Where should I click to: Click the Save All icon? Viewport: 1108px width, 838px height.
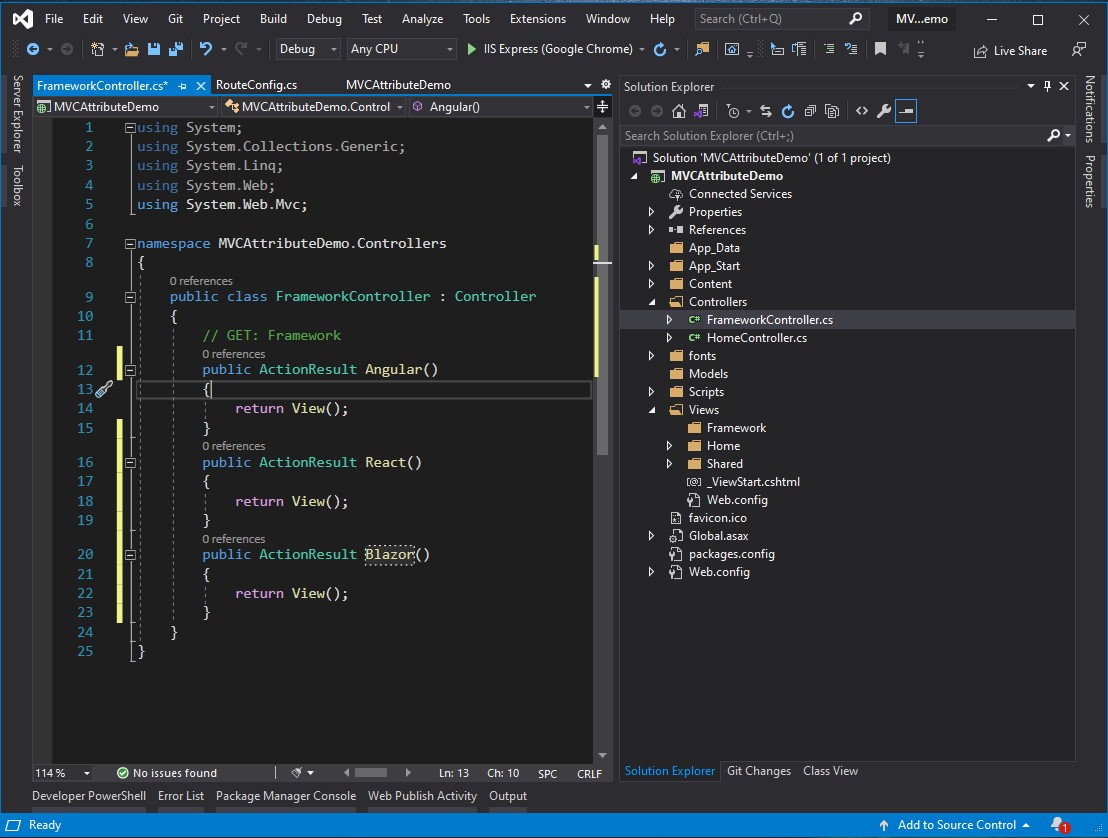tap(174, 48)
